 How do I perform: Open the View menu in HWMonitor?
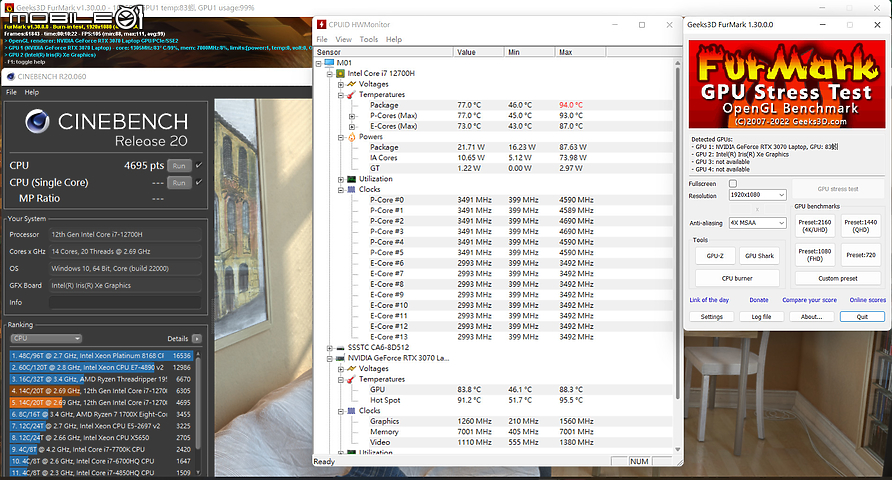coord(344,39)
